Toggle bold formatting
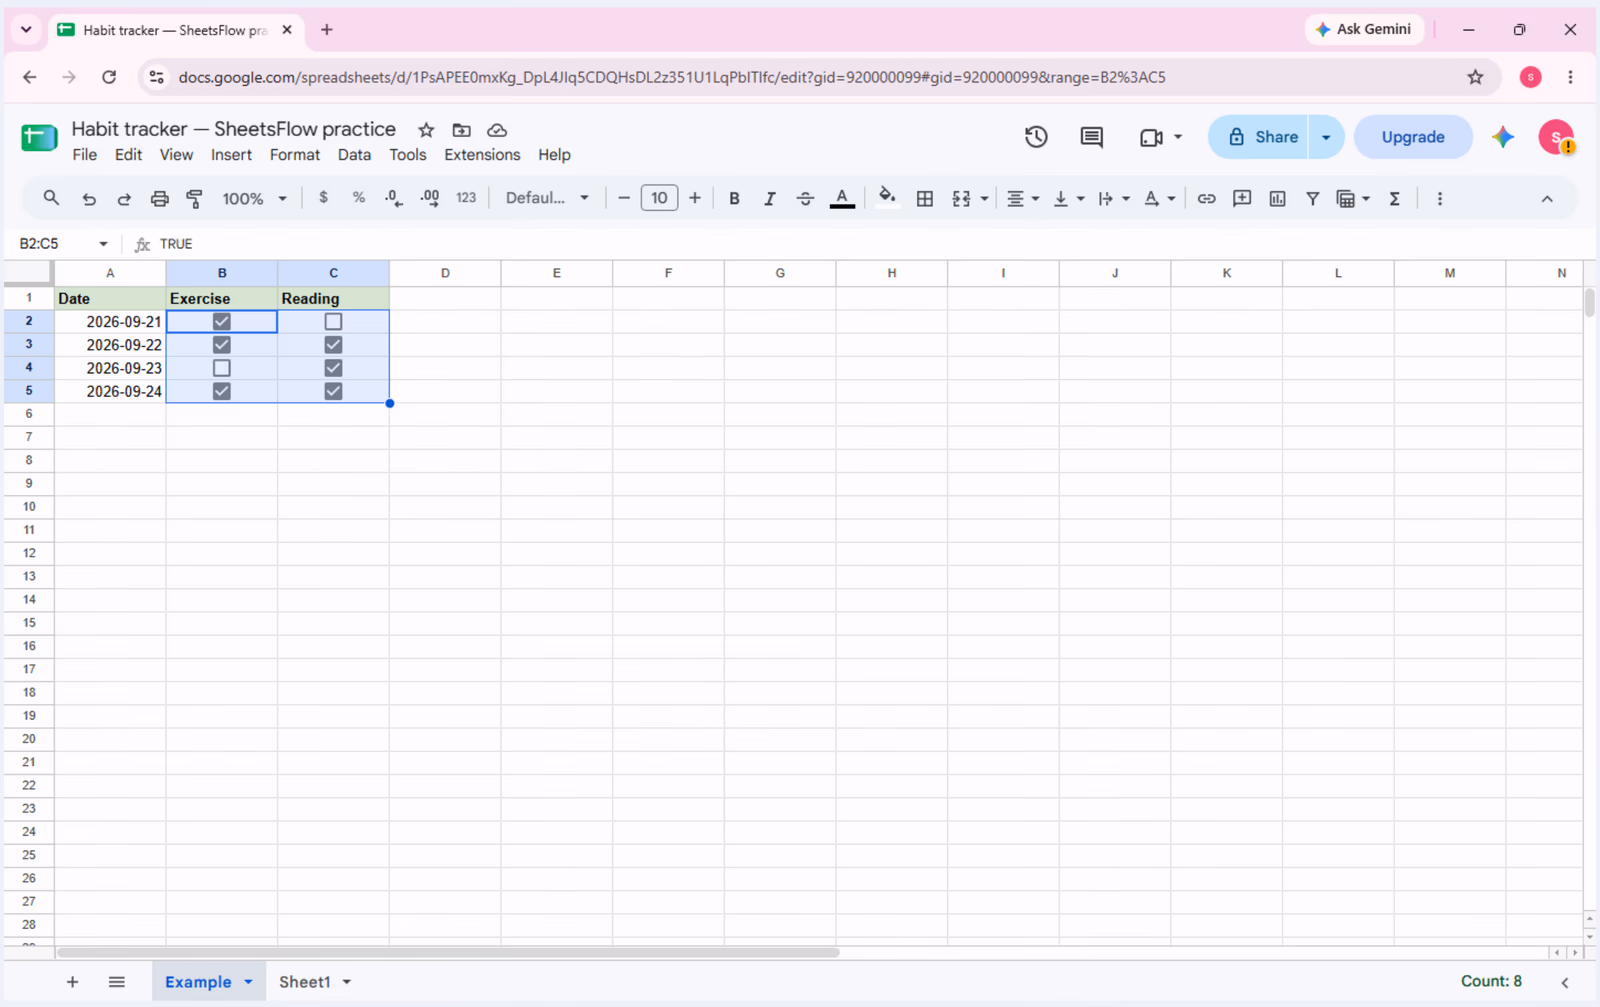The image size is (1600, 1007). click(734, 199)
